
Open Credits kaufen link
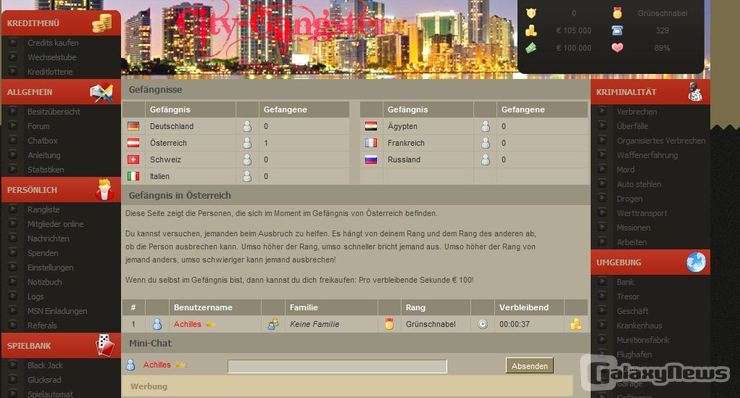[53, 43]
